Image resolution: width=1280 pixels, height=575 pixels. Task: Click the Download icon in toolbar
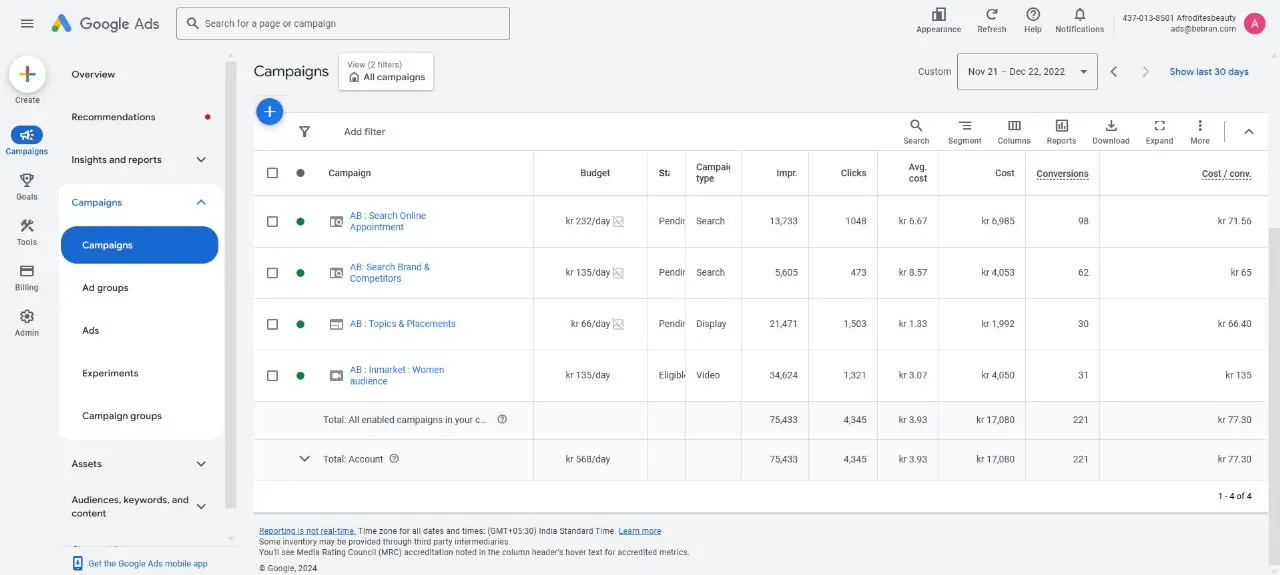(x=1111, y=126)
